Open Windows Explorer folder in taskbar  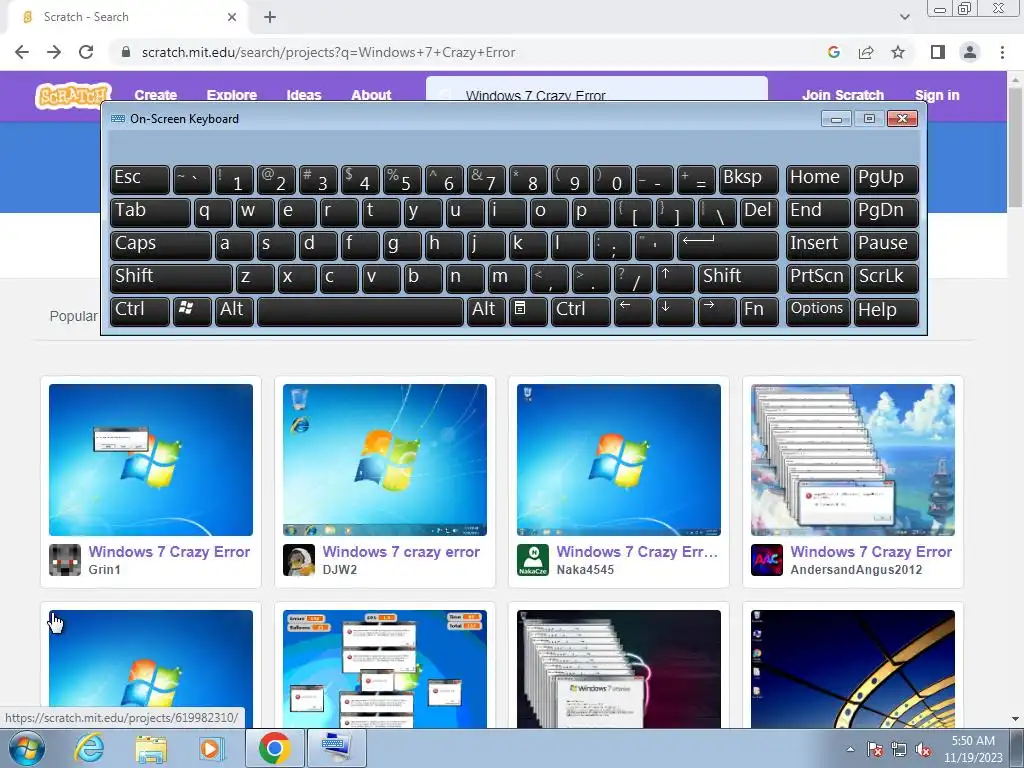pos(151,748)
